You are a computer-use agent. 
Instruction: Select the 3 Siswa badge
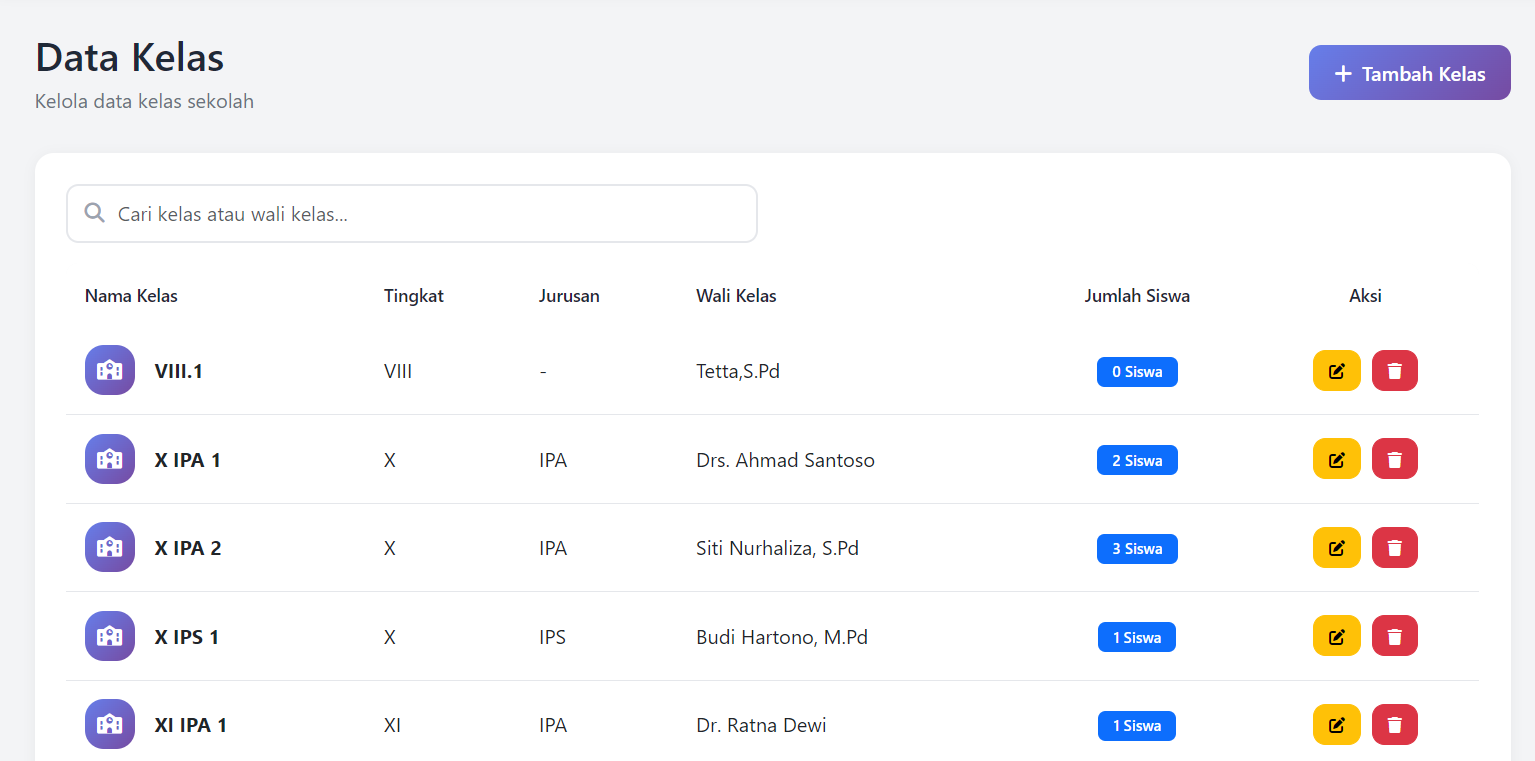pyautogui.click(x=1137, y=549)
